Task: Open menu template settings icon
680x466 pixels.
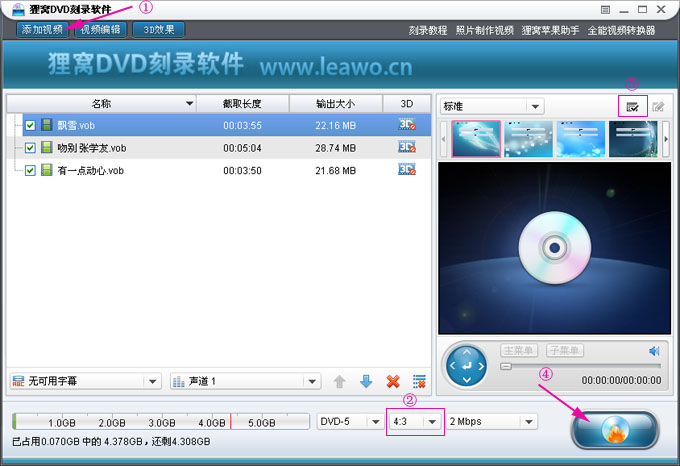Action: click(x=632, y=106)
